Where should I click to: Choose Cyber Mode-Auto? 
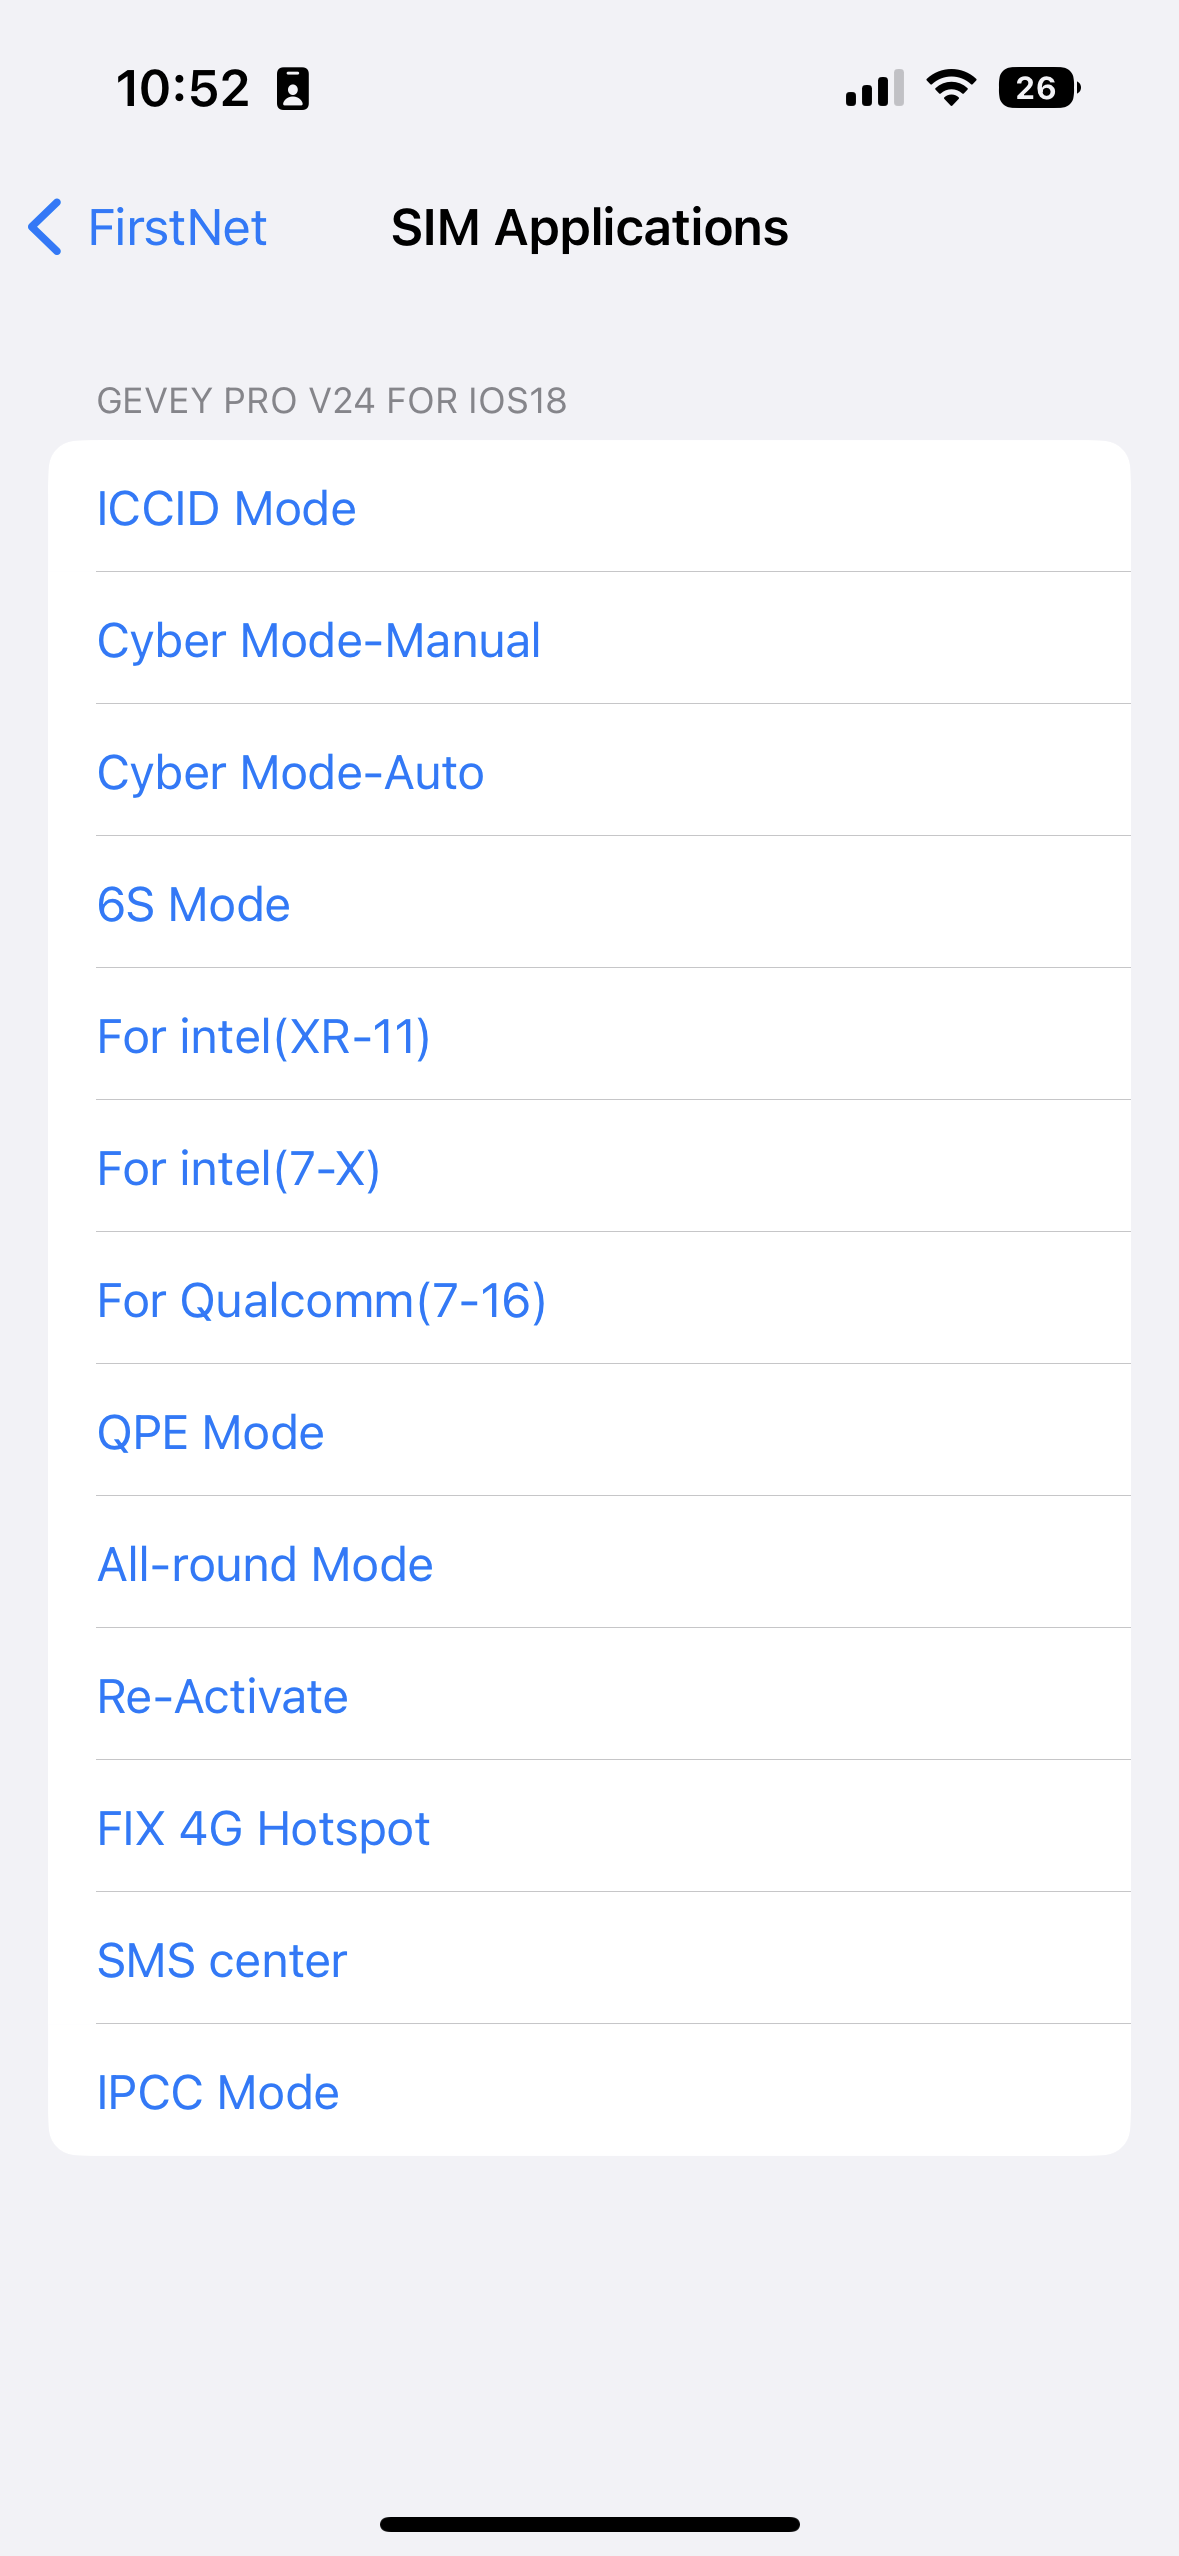(291, 772)
